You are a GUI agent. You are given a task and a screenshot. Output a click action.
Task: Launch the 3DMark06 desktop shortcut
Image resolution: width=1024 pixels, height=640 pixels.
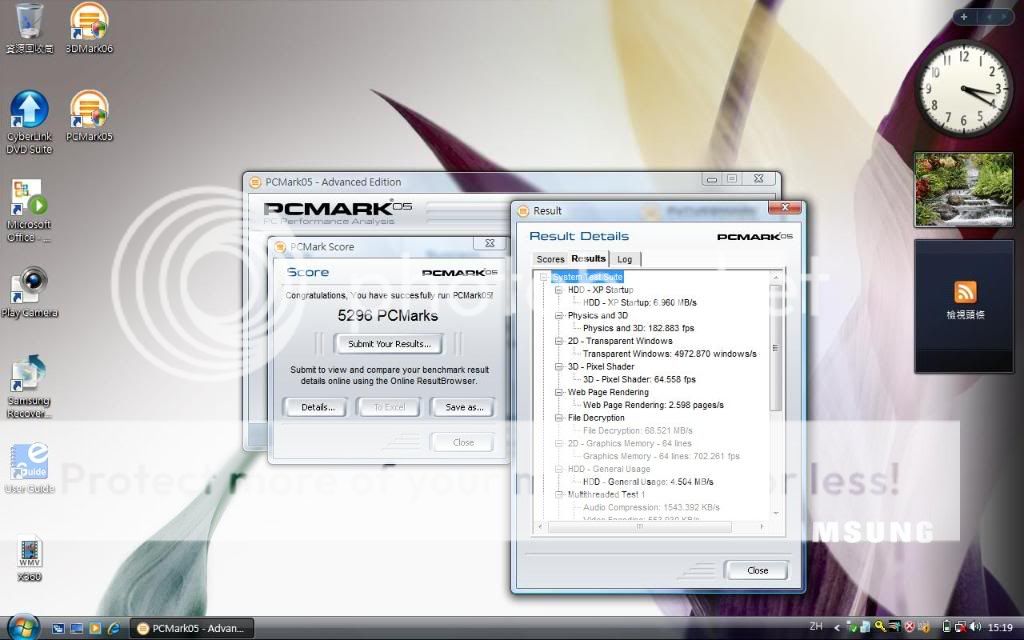89,28
